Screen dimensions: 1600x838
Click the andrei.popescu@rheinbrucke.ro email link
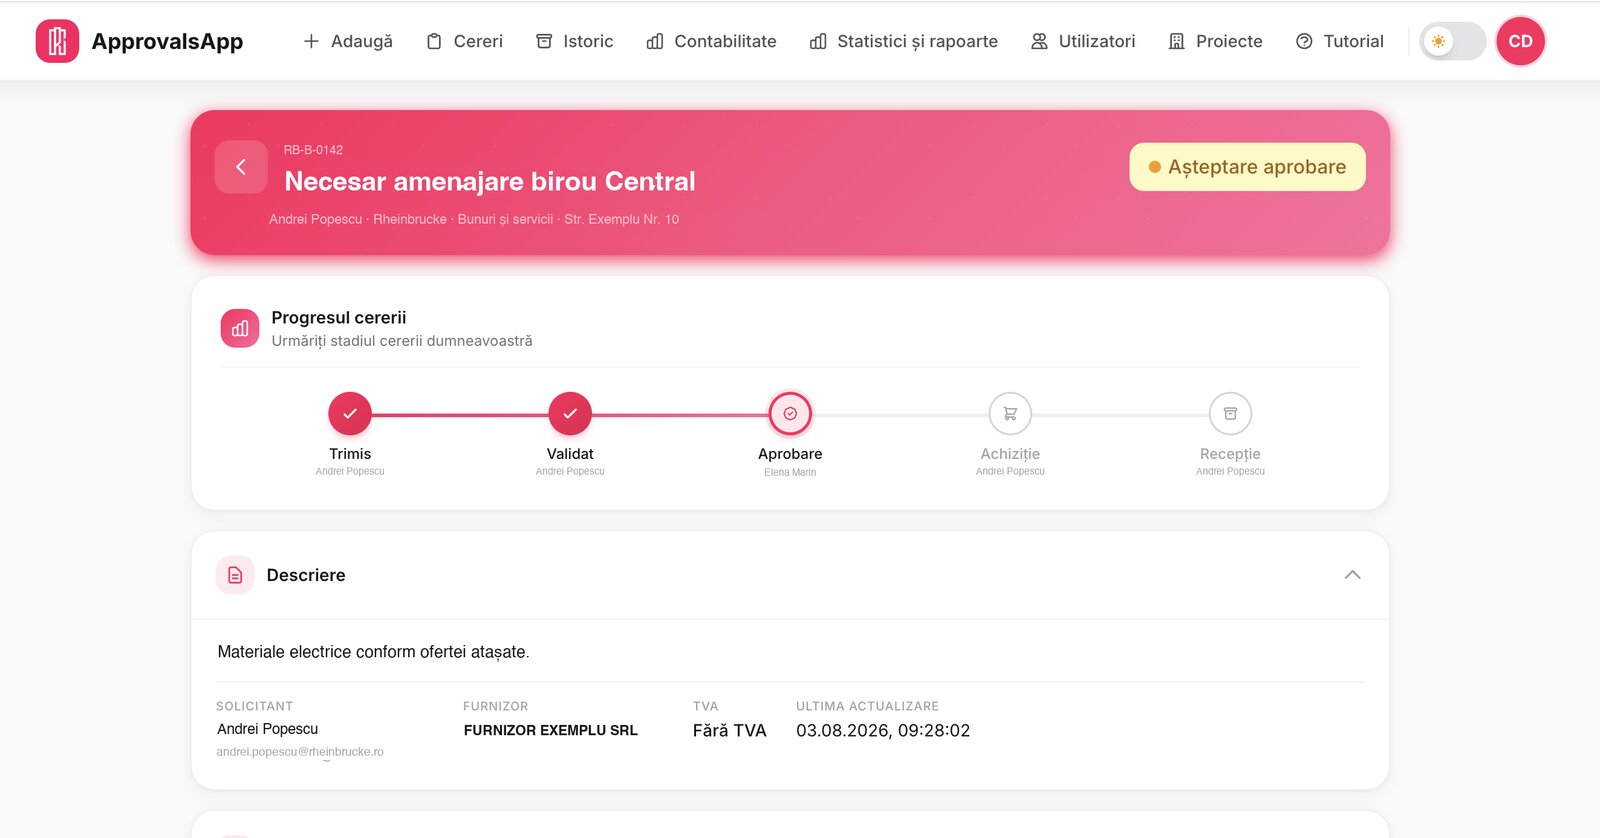pos(300,752)
